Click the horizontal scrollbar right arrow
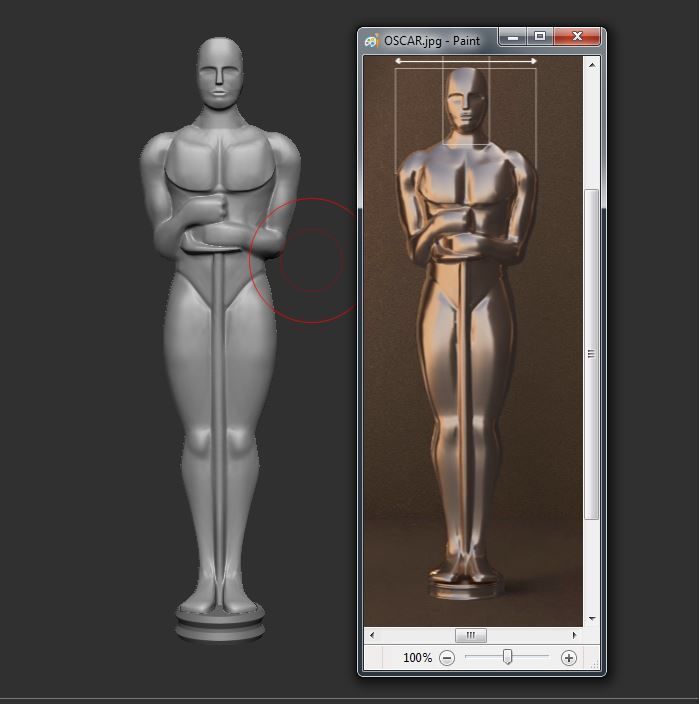Viewport: 699px width, 704px height. [574, 635]
